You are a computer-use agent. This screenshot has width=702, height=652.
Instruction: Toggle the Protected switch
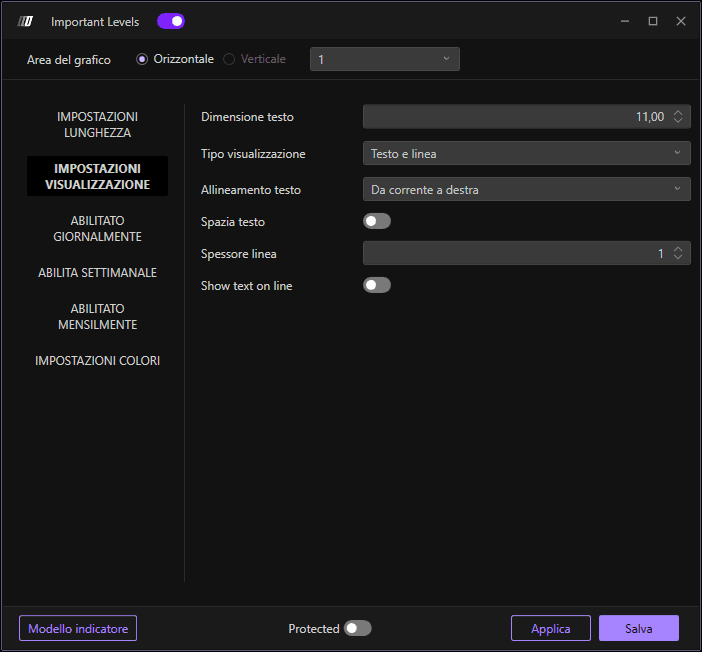358,628
